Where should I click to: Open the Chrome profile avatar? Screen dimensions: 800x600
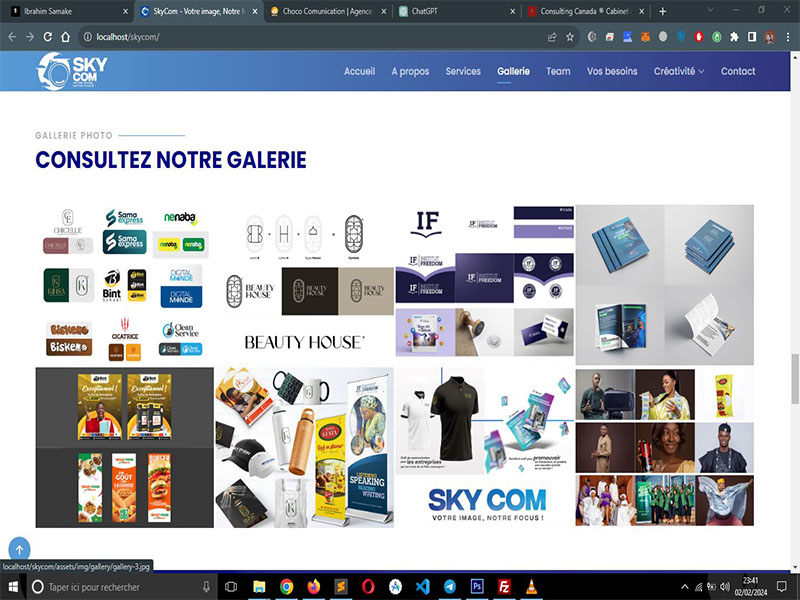coord(769,37)
